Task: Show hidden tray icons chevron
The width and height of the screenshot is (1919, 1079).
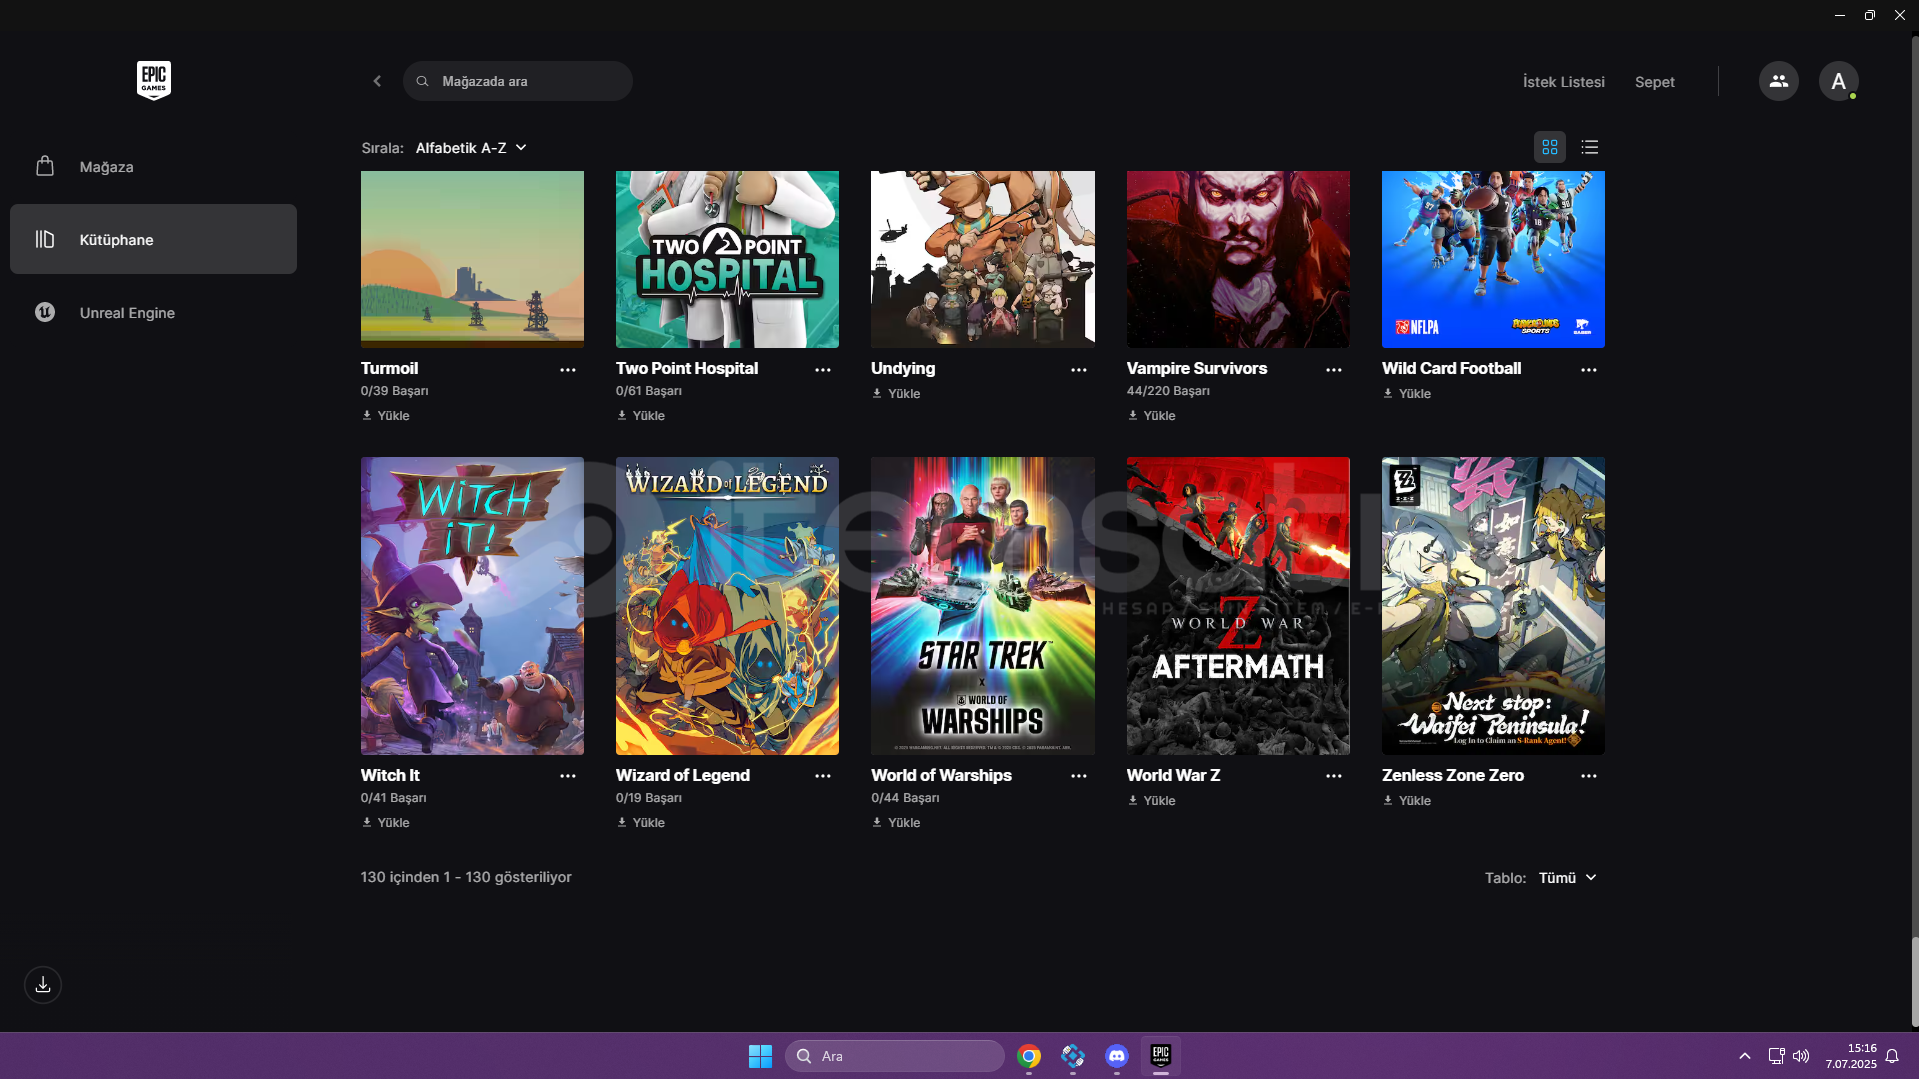Action: tap(1744, 1056)
